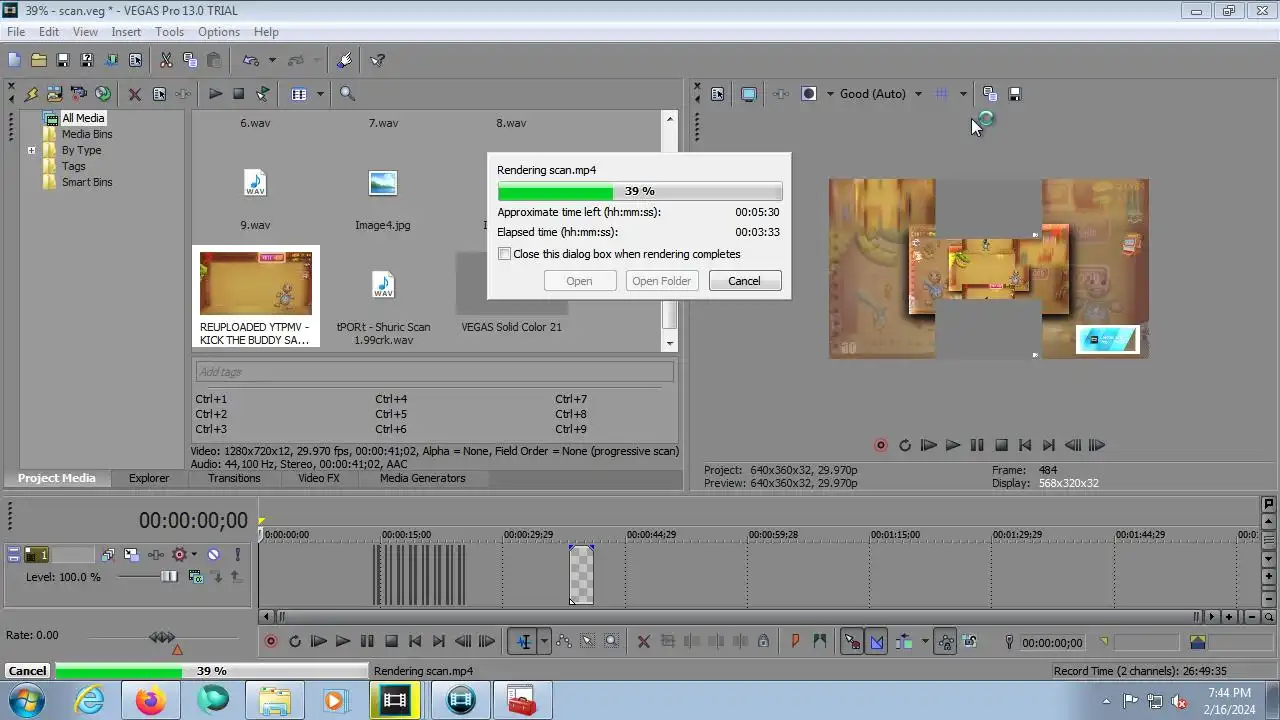Click Start Preview play icon in Project Media
Viewport: 1280px width, 720px height.
(x=215, y=94)
